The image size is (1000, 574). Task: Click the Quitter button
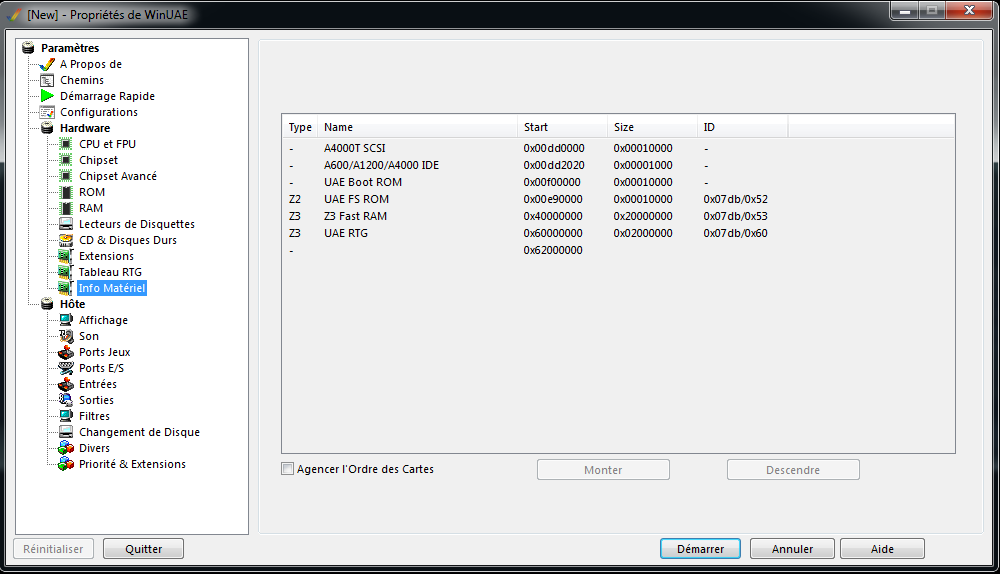click(143, 548)
